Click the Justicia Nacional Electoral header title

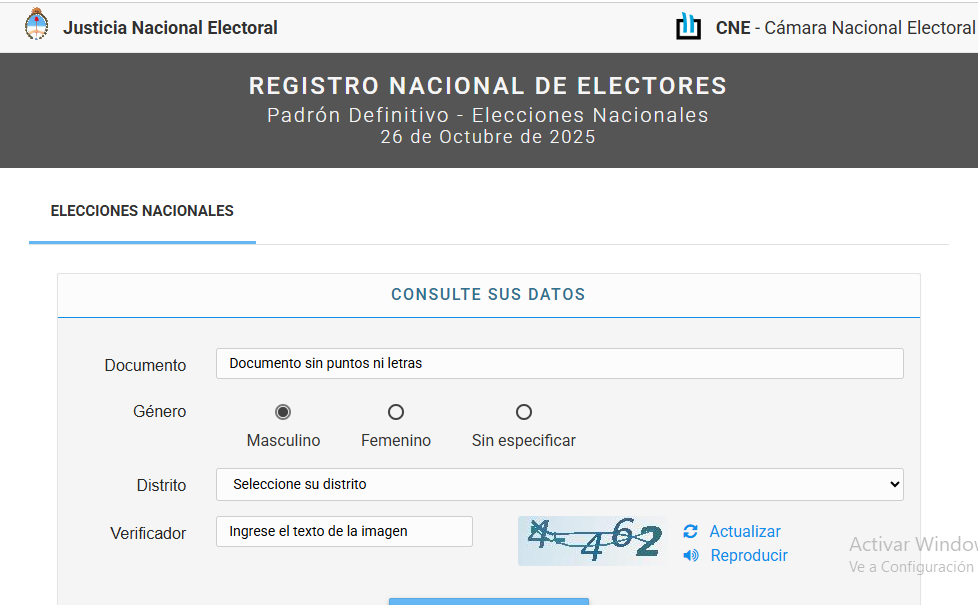[x=170, y=28]
